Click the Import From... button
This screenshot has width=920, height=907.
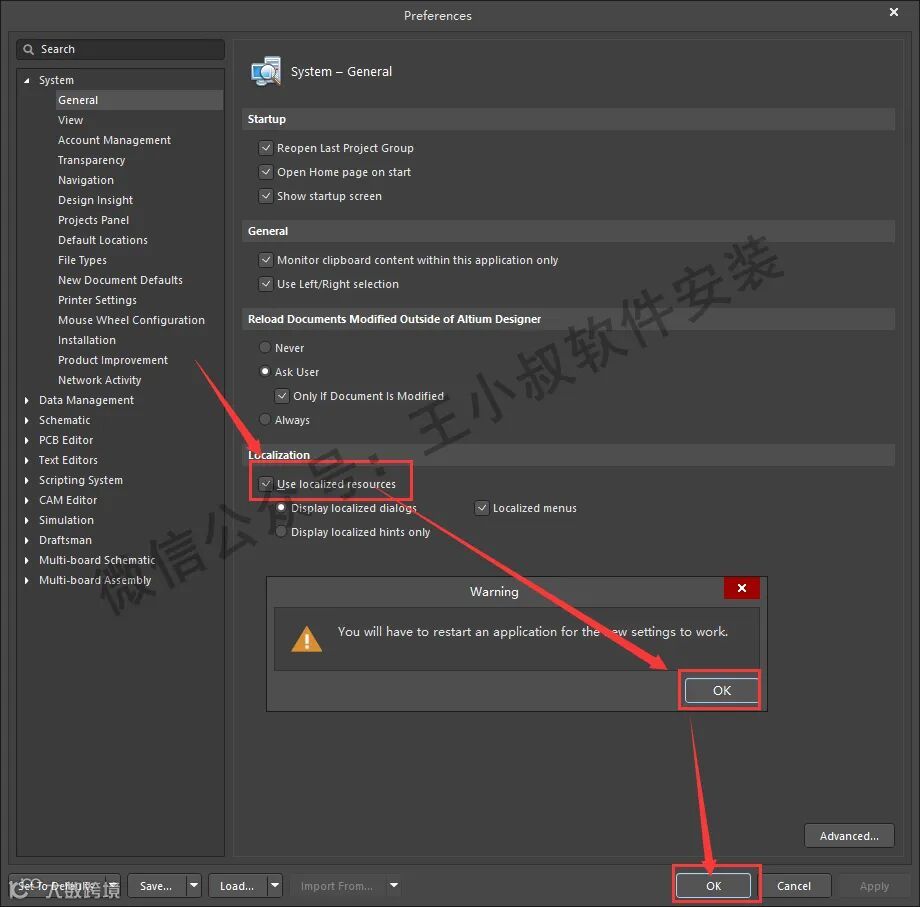coord(337,886)
